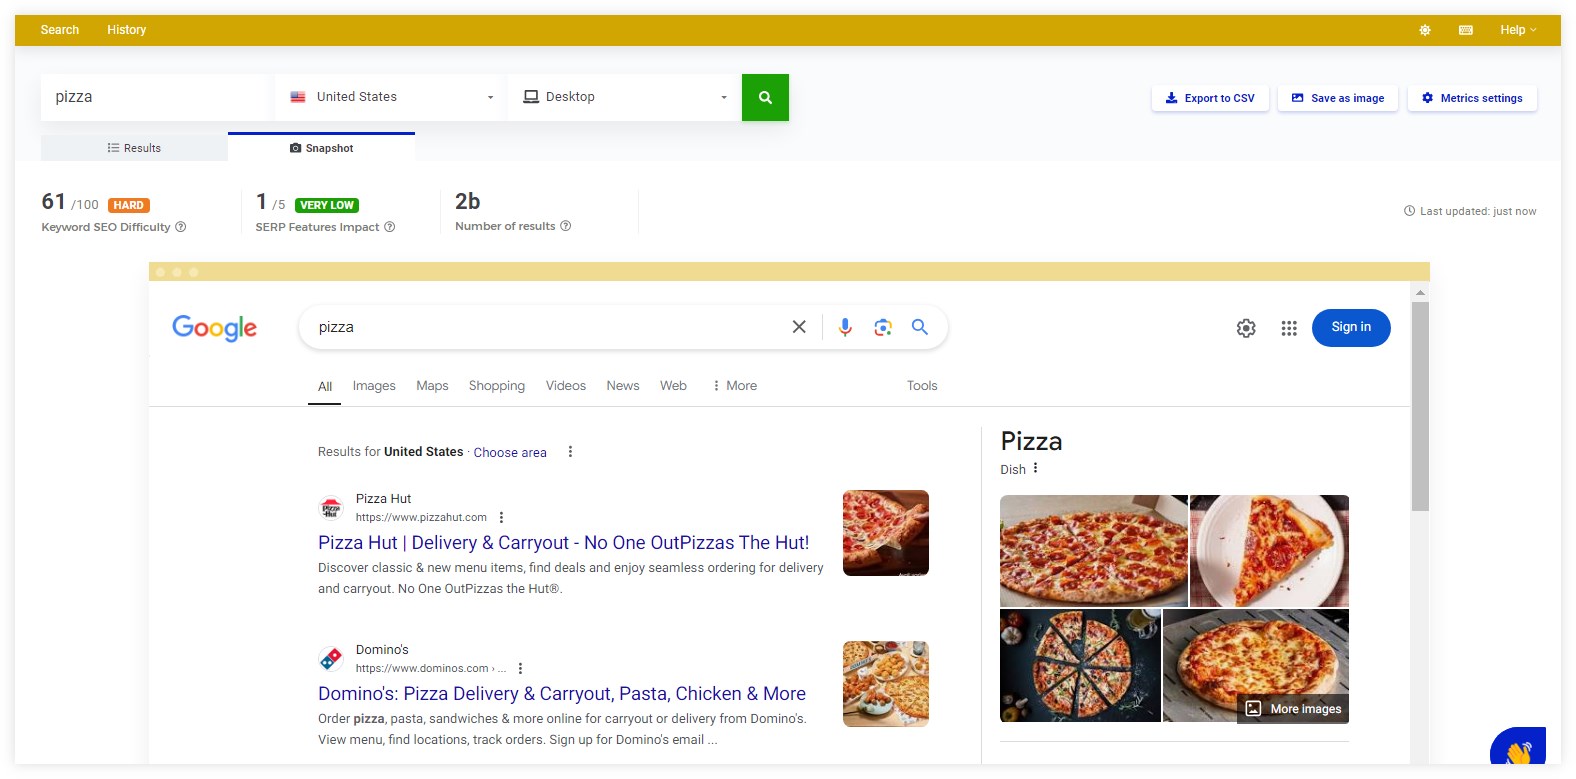Expand the More search filters
1576x779 pixels.
tap(735, 386)
